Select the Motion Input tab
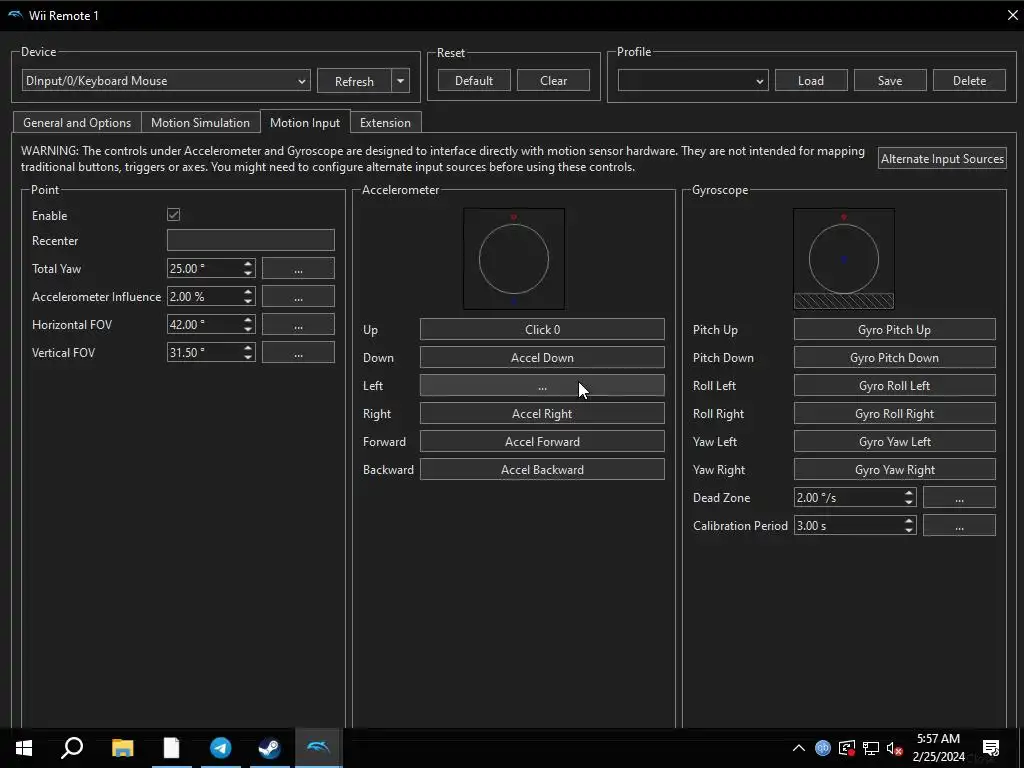Image resolution: width=1024 pixels, height=768 pixels. point(305,122)
